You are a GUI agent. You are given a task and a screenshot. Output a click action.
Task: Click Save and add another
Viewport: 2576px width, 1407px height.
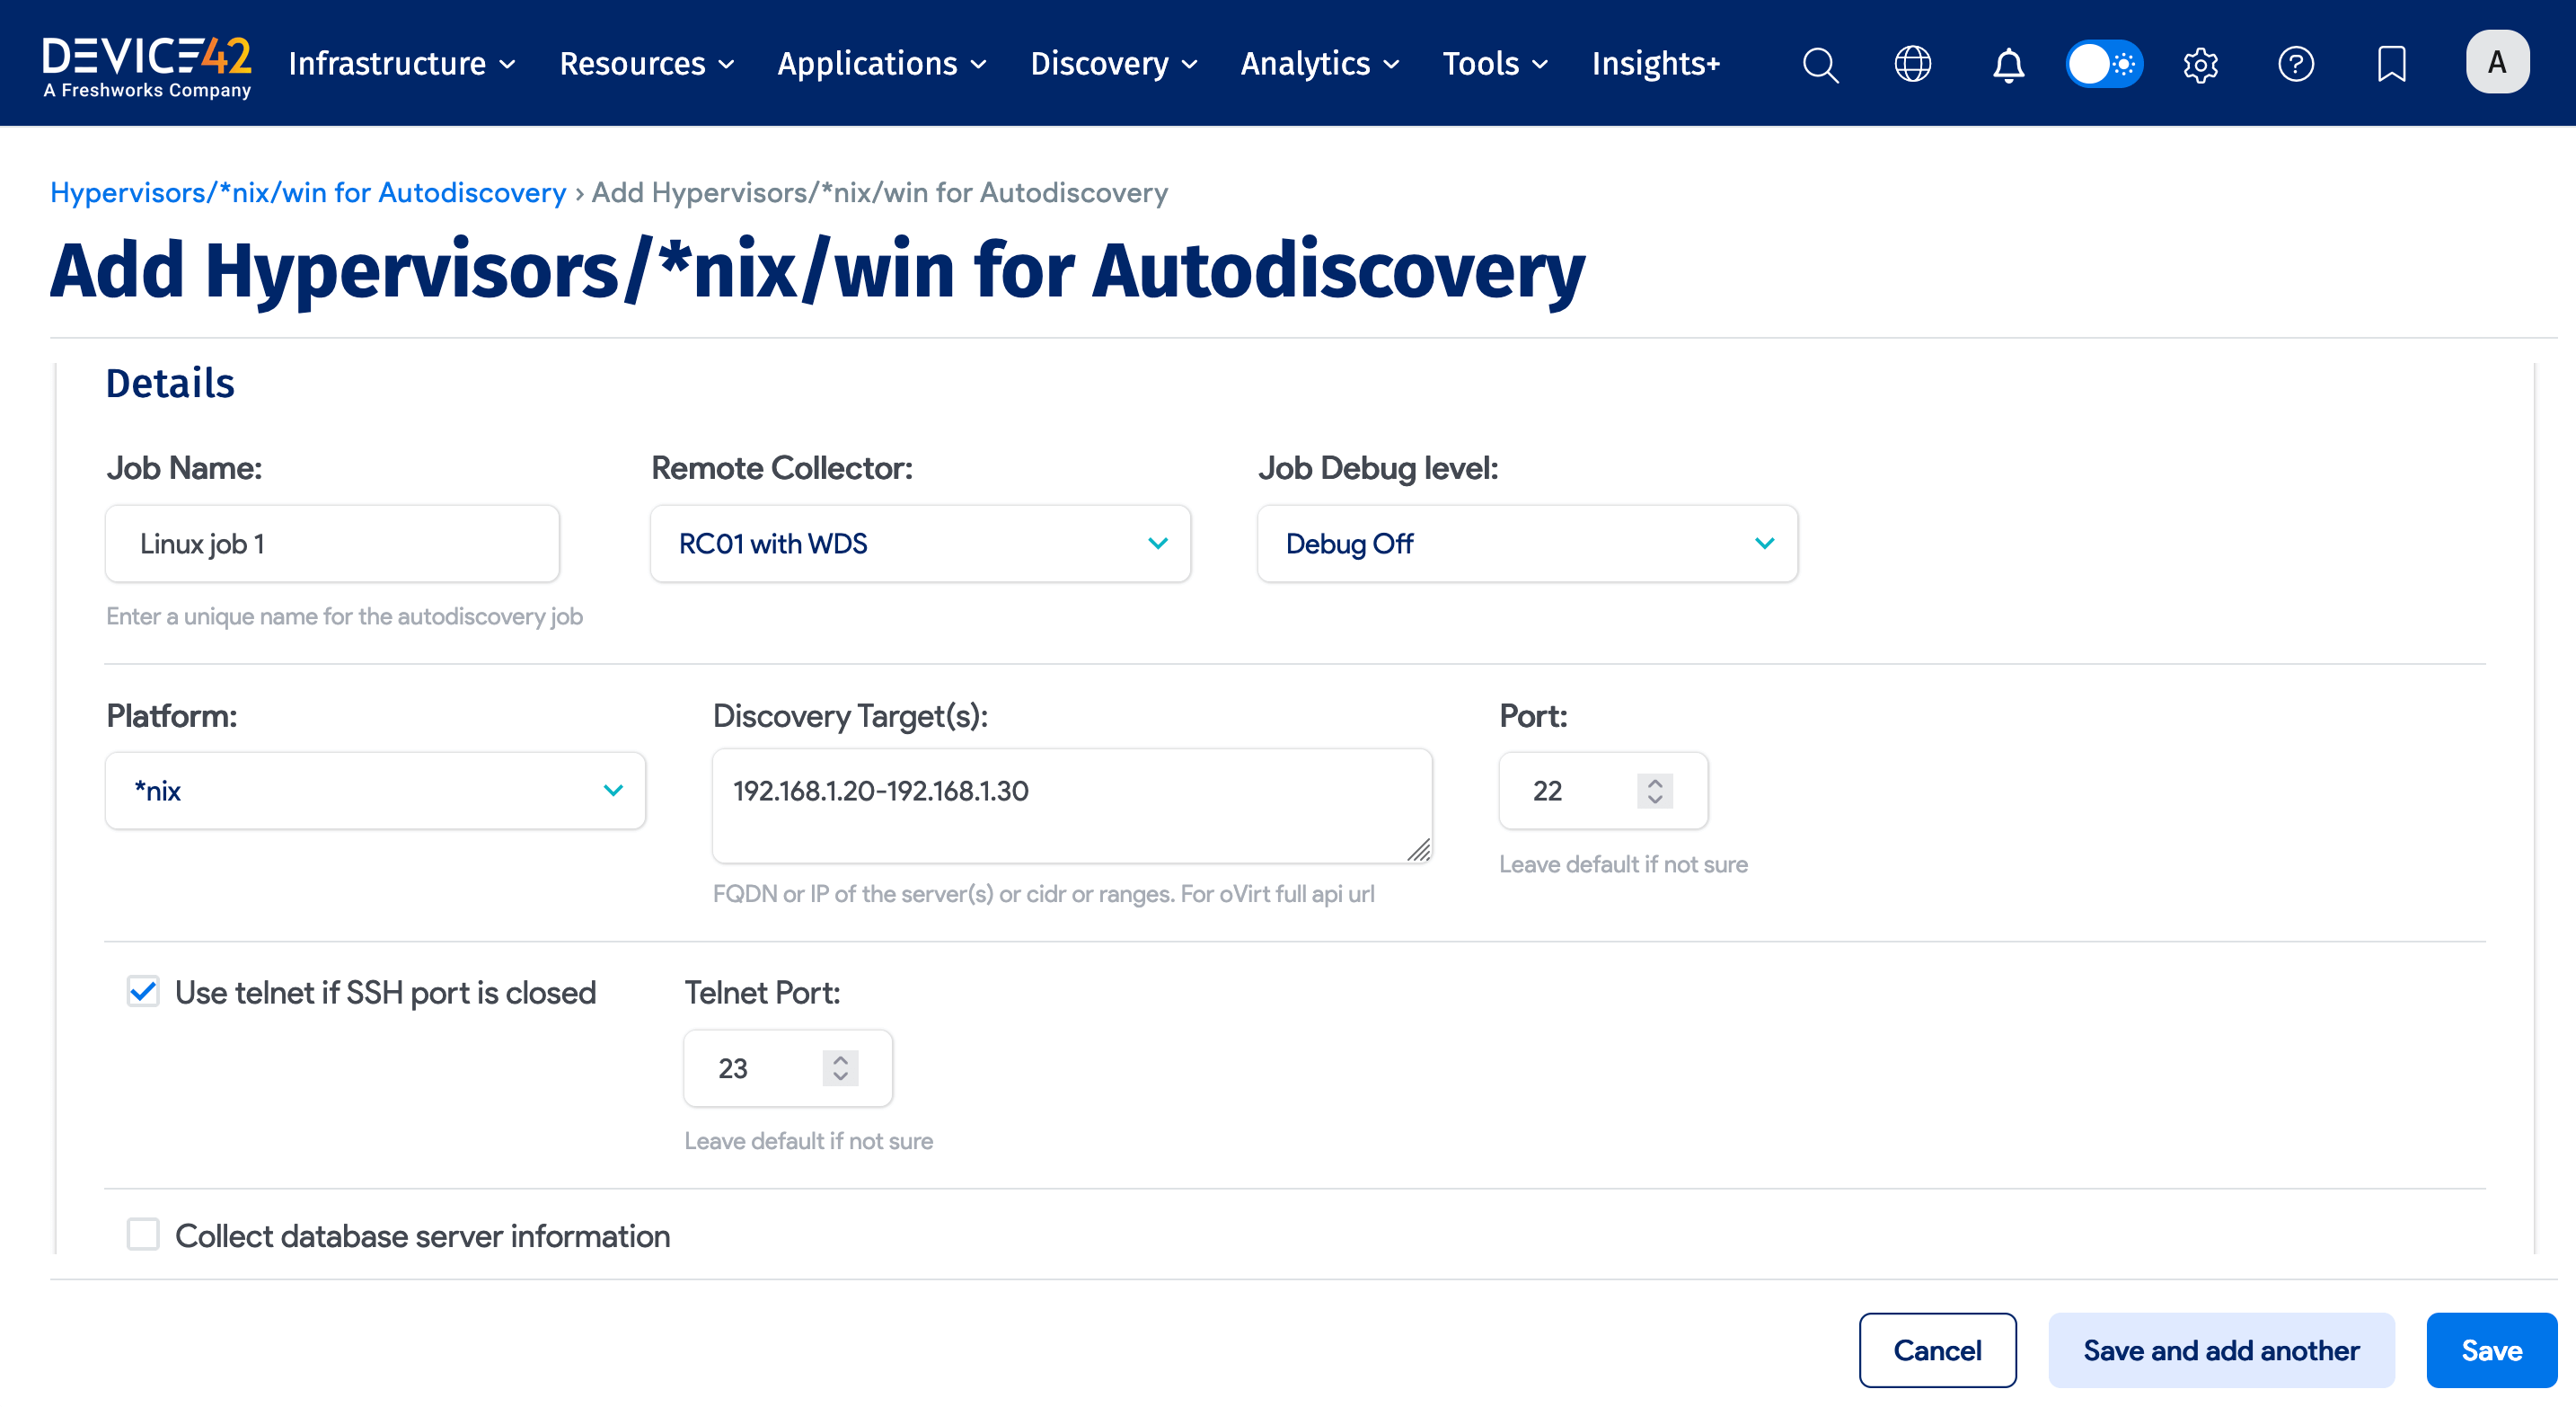click(x=2221, y=1350)
